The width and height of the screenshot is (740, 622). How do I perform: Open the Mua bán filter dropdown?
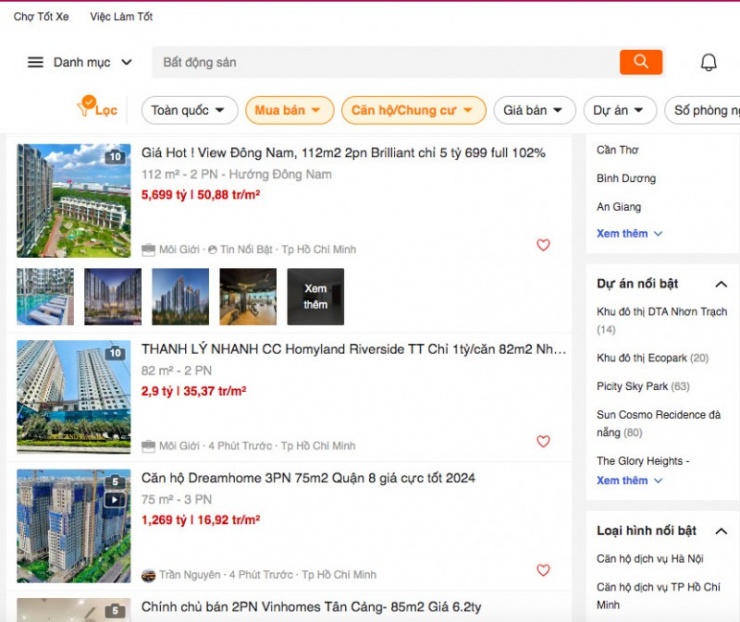click(288, 110)
